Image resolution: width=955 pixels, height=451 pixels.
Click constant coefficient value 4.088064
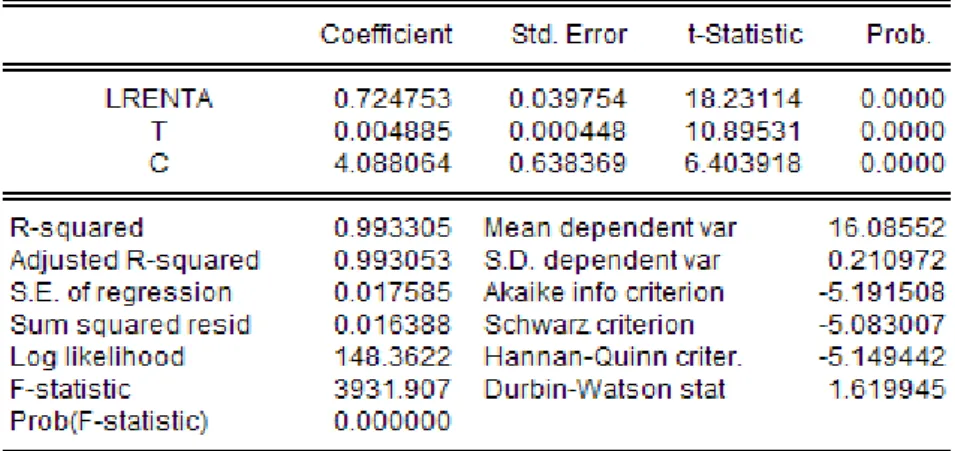pos(392,163)
